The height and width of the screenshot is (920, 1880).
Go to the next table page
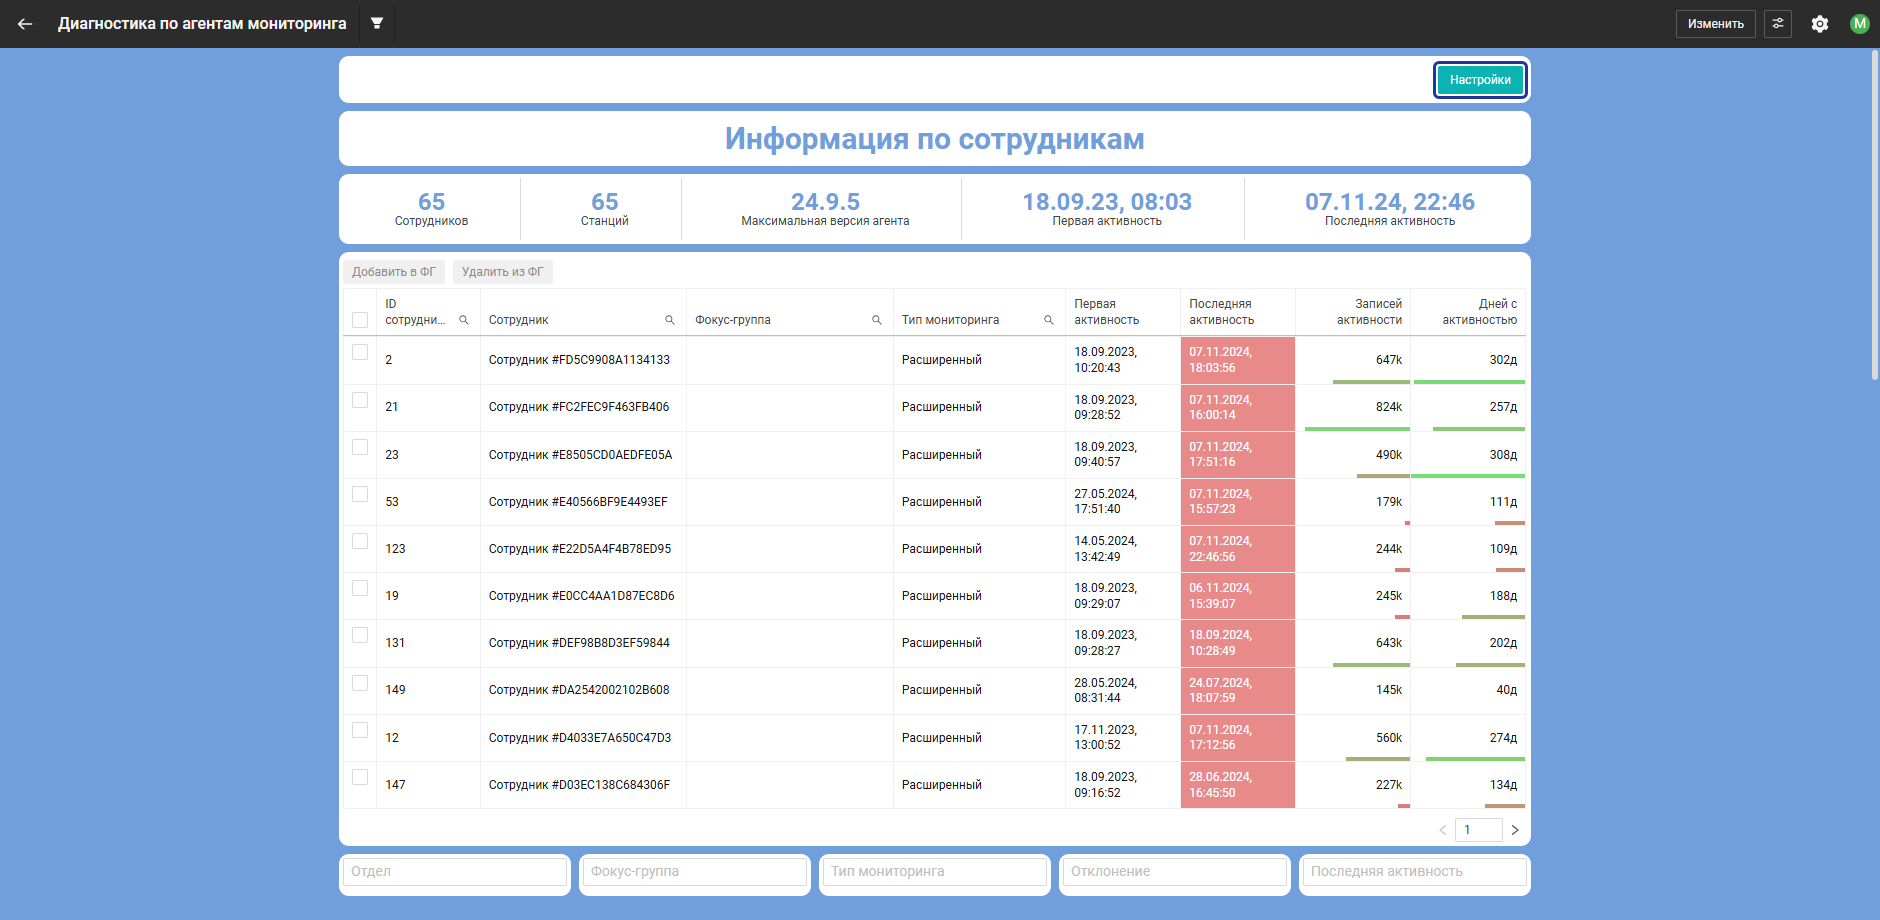(x=1515, y=830)
